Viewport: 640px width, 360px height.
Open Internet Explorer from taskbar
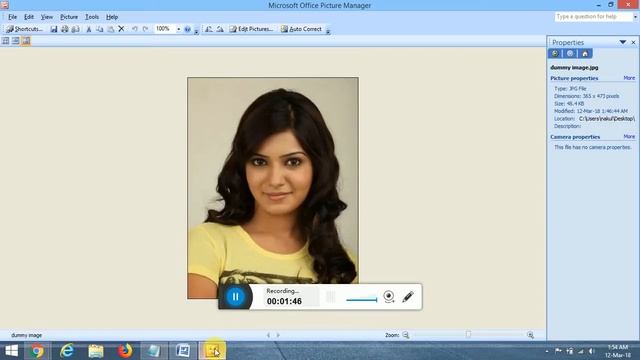pyautogui.click(x=67, y=351)
